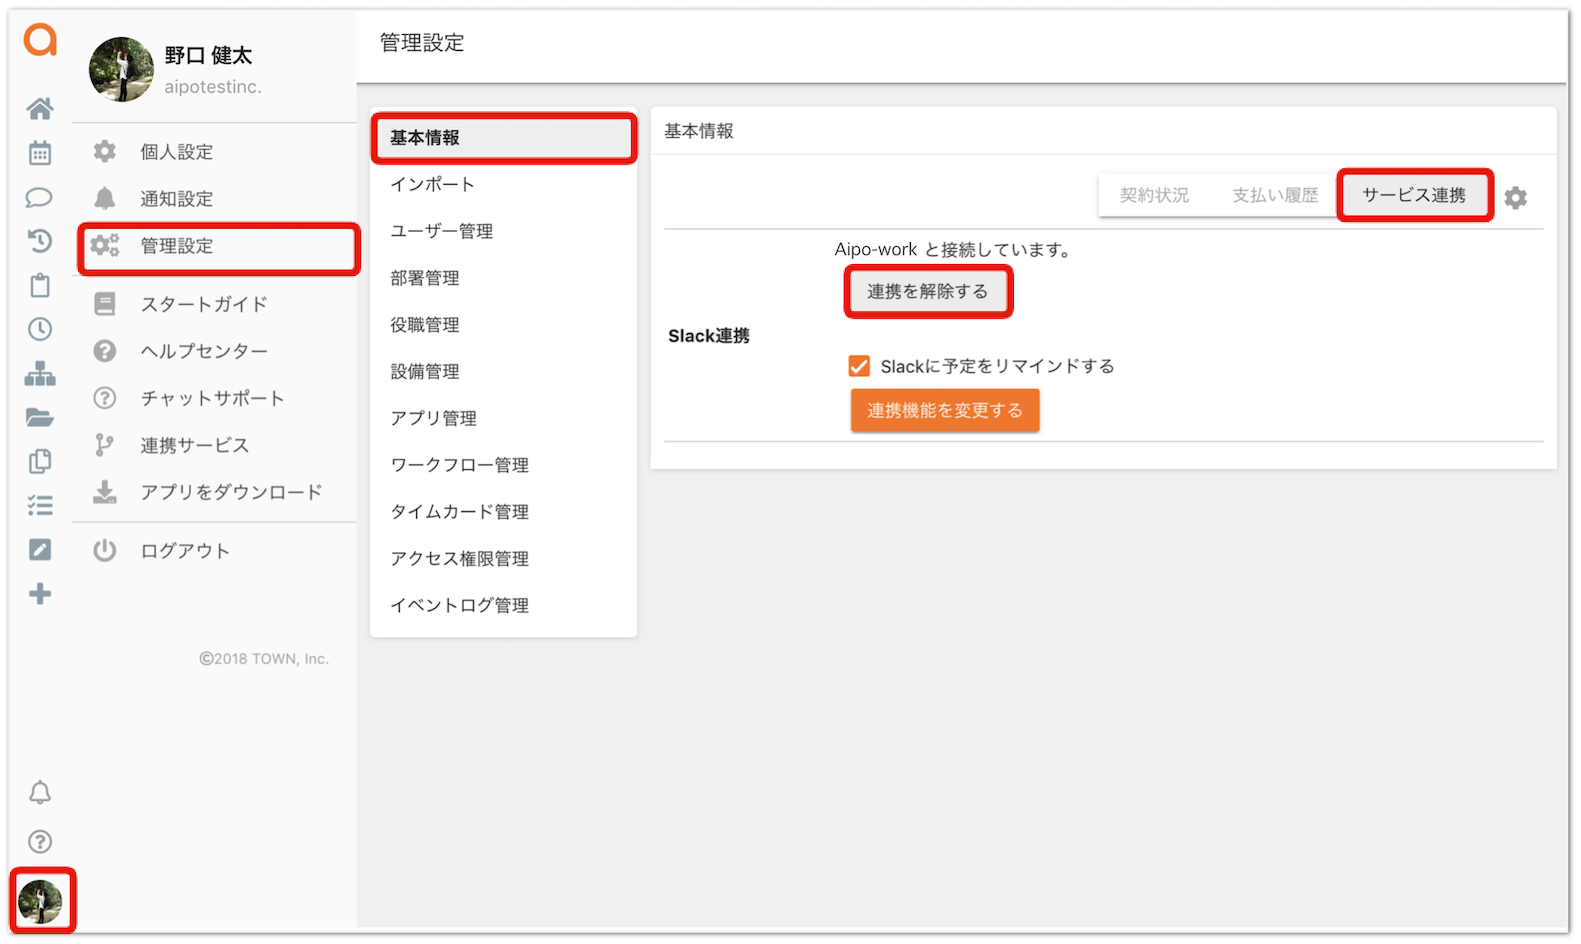The width and height of the screenshot is (1581, 944).
Task: Click the question icon beside チャットサポート
Action: pos(105,398)
